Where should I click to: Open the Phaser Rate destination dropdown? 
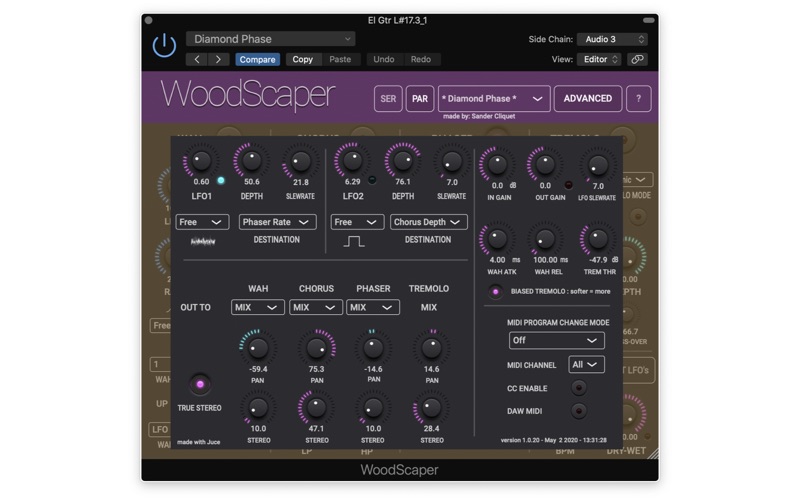pyautogui.click(x=277, y=222)
